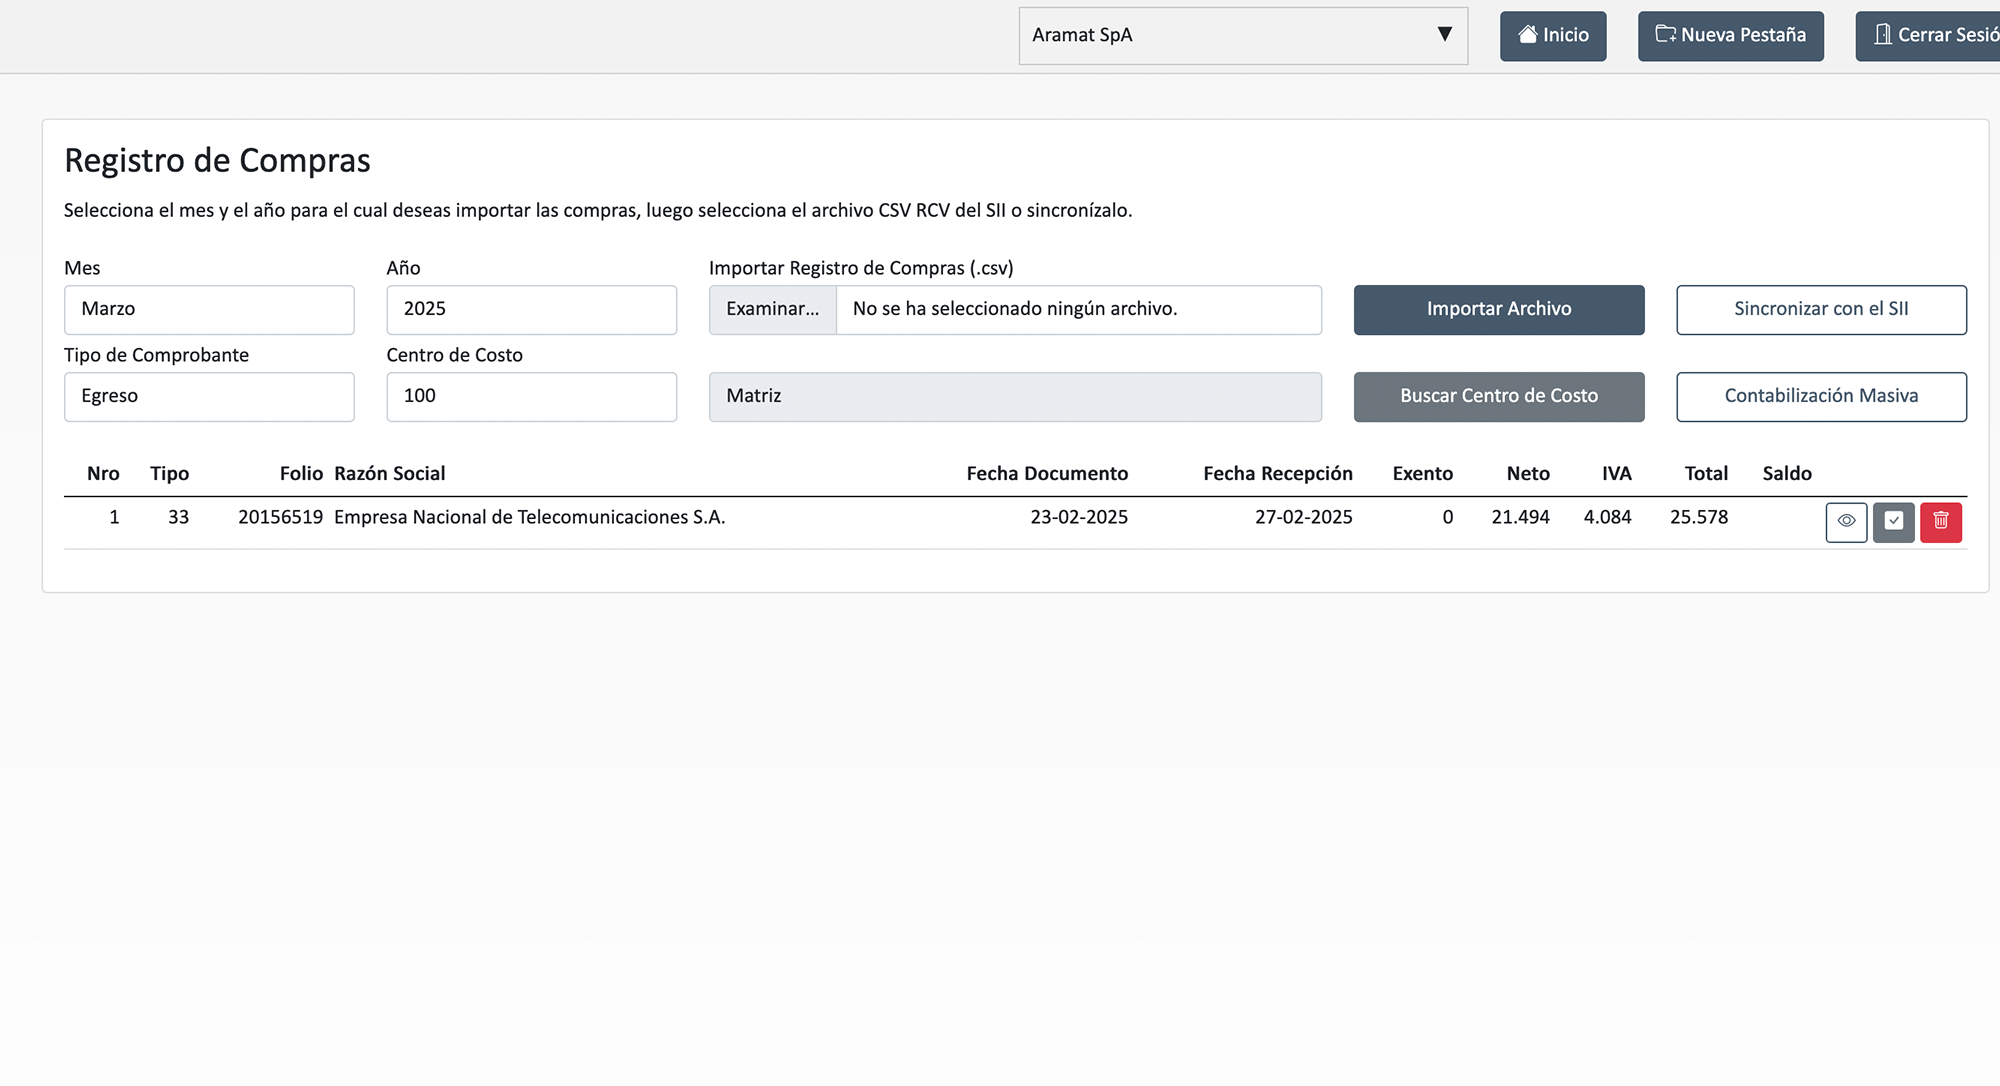Screen dimensions: 2000x1086
Task: Open the Mes dropdown showing Marzo
Action: [209, 310]
